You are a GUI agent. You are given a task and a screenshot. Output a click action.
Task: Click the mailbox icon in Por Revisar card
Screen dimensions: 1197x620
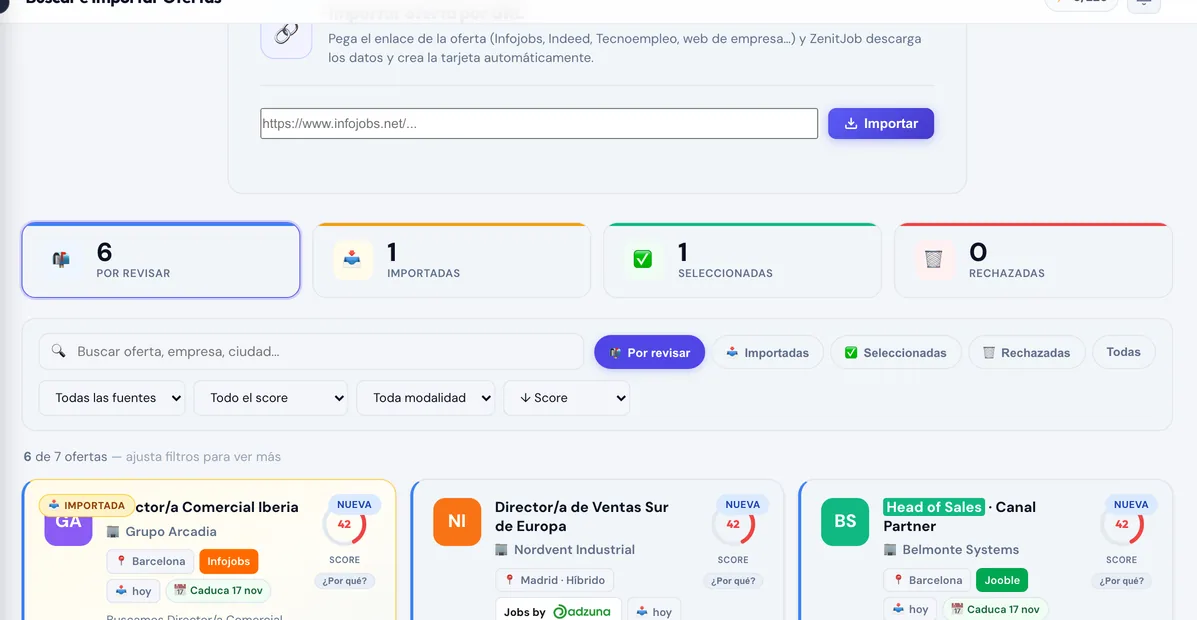[61, 260]
